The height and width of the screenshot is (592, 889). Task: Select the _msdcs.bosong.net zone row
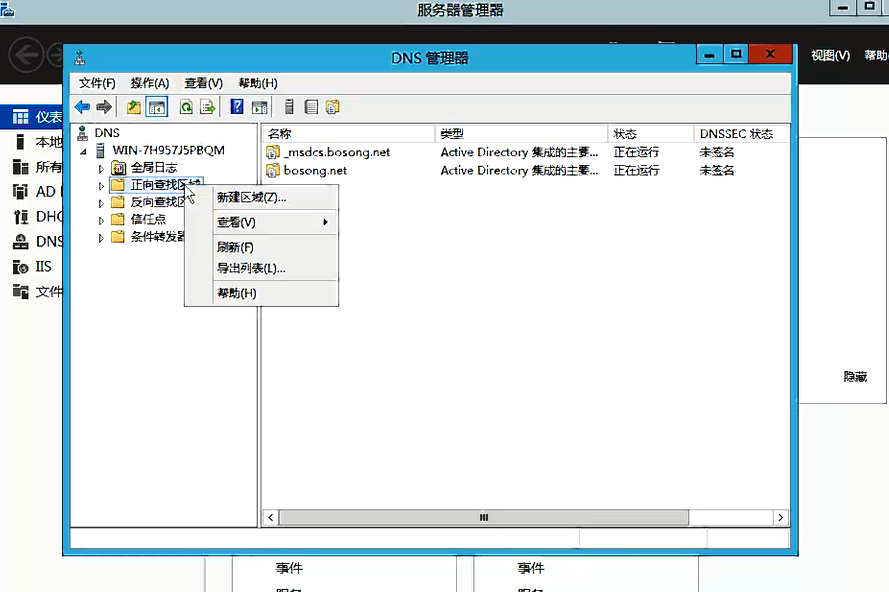[525, 152]
